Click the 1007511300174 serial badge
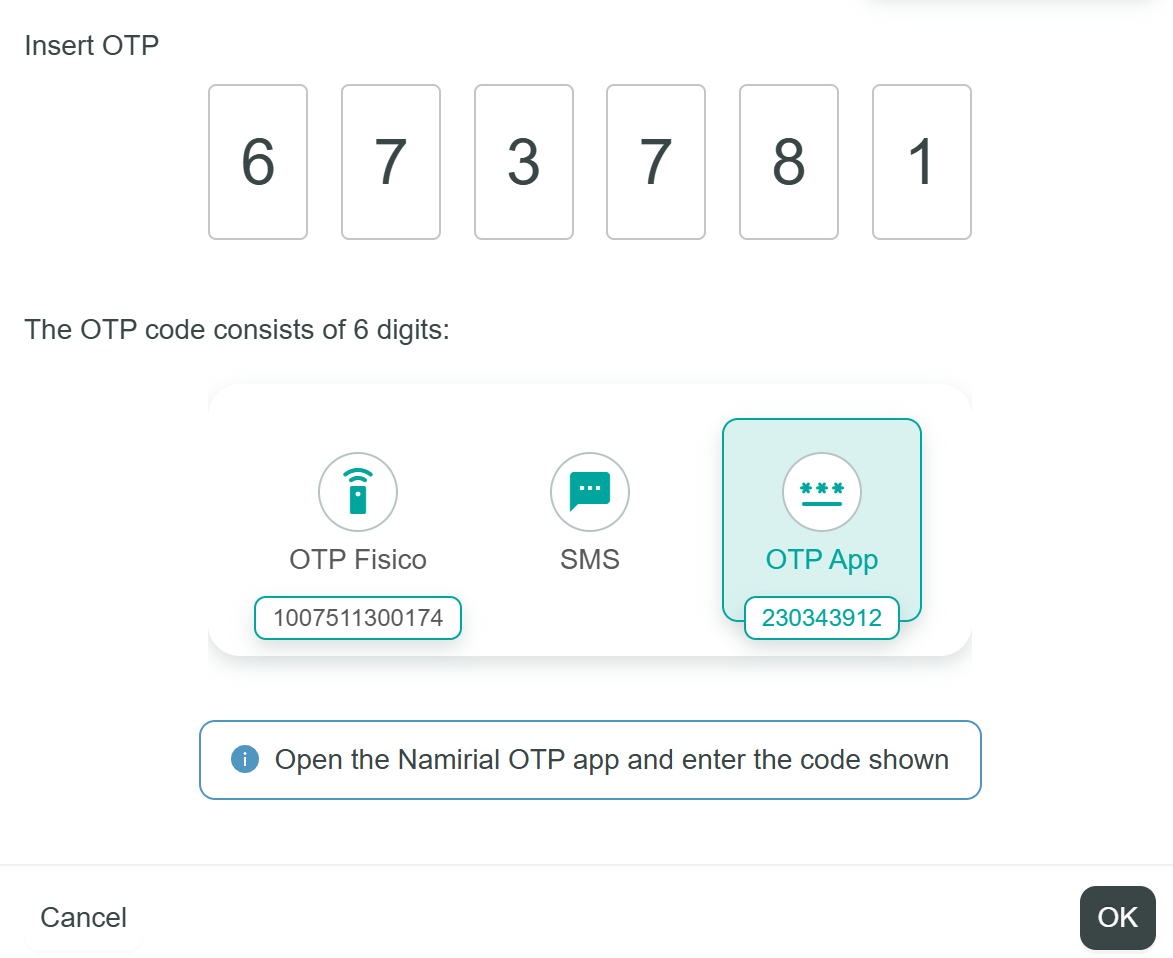 358,618
